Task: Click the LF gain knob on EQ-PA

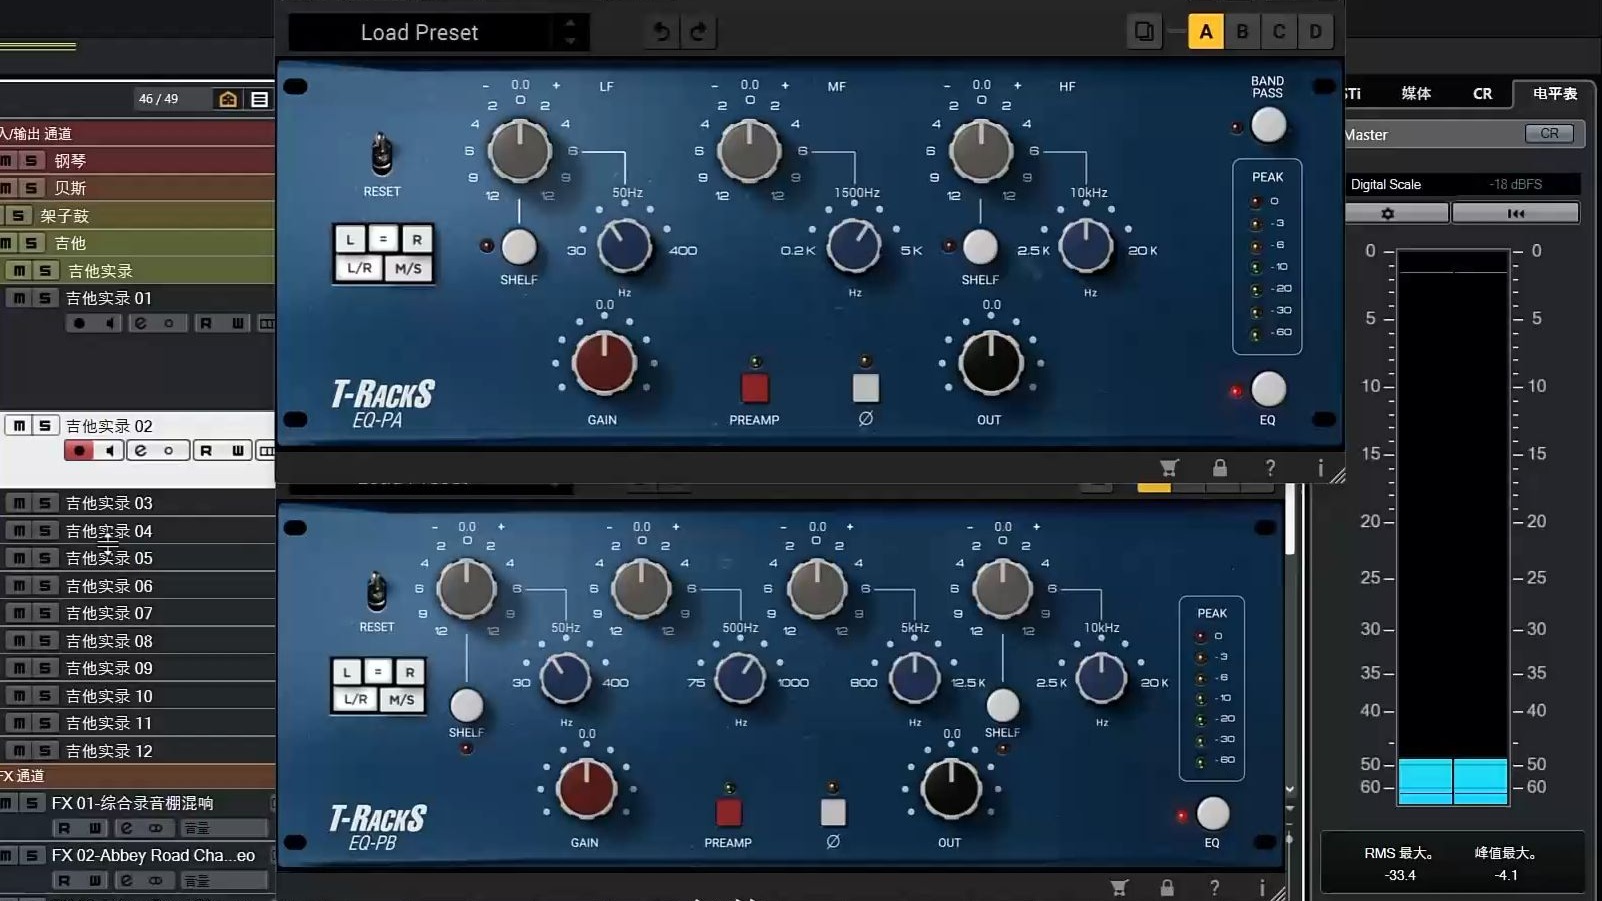Action: [x=519, y=151]
